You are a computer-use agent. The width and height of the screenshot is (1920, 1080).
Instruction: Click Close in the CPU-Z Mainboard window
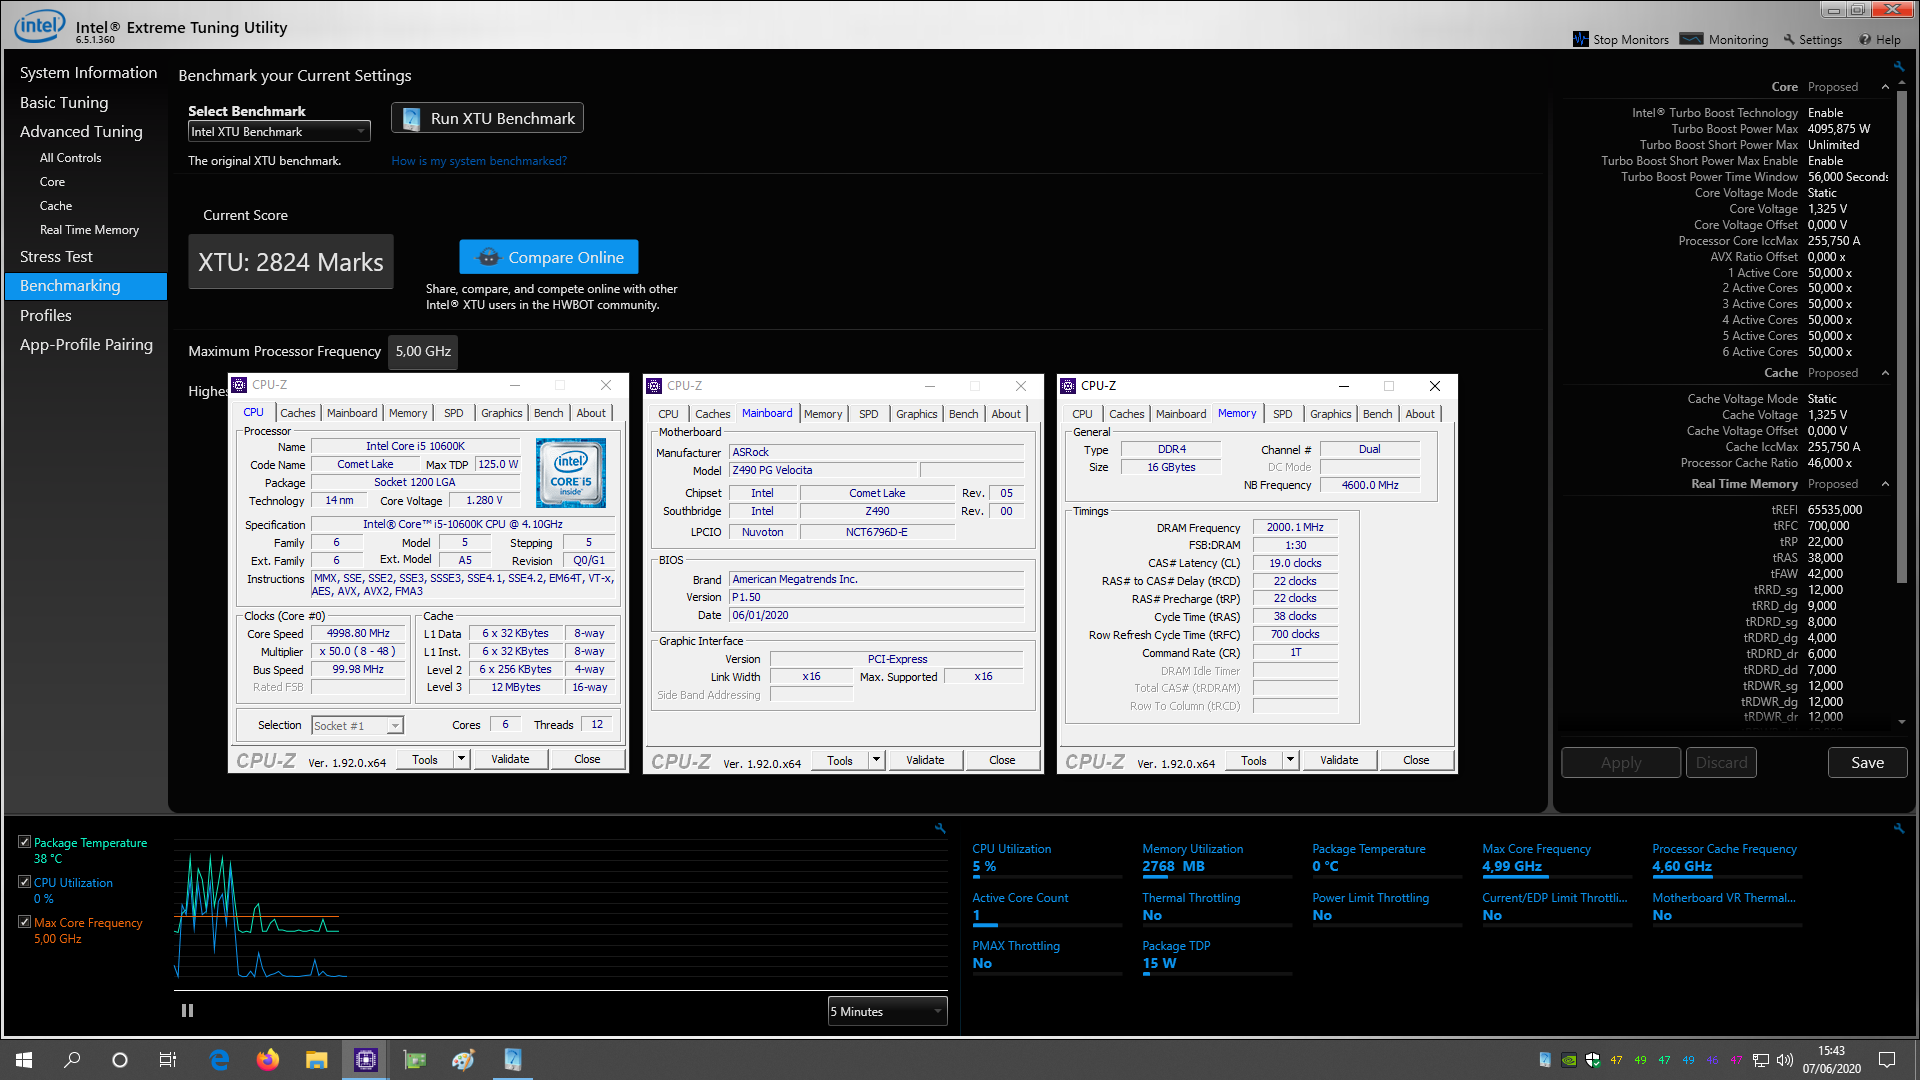point(1002,761)
